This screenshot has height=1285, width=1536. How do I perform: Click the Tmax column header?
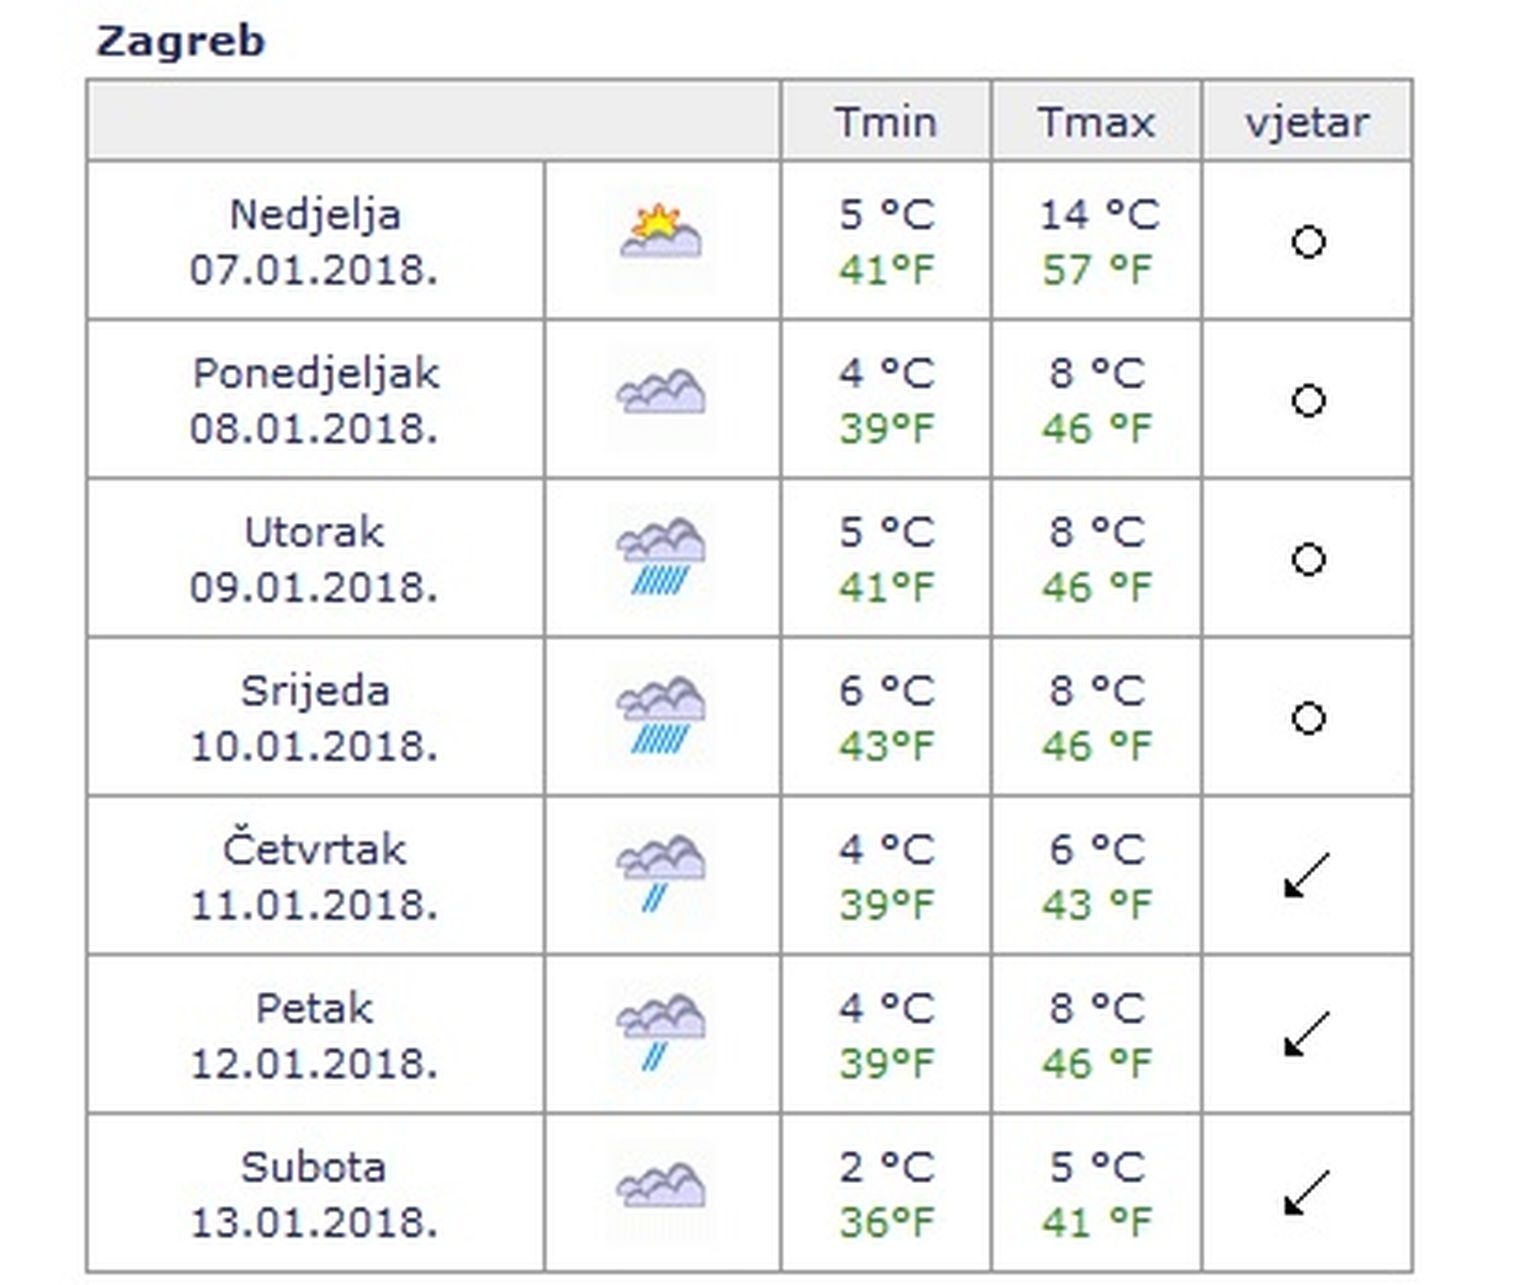pos(1096,122)
